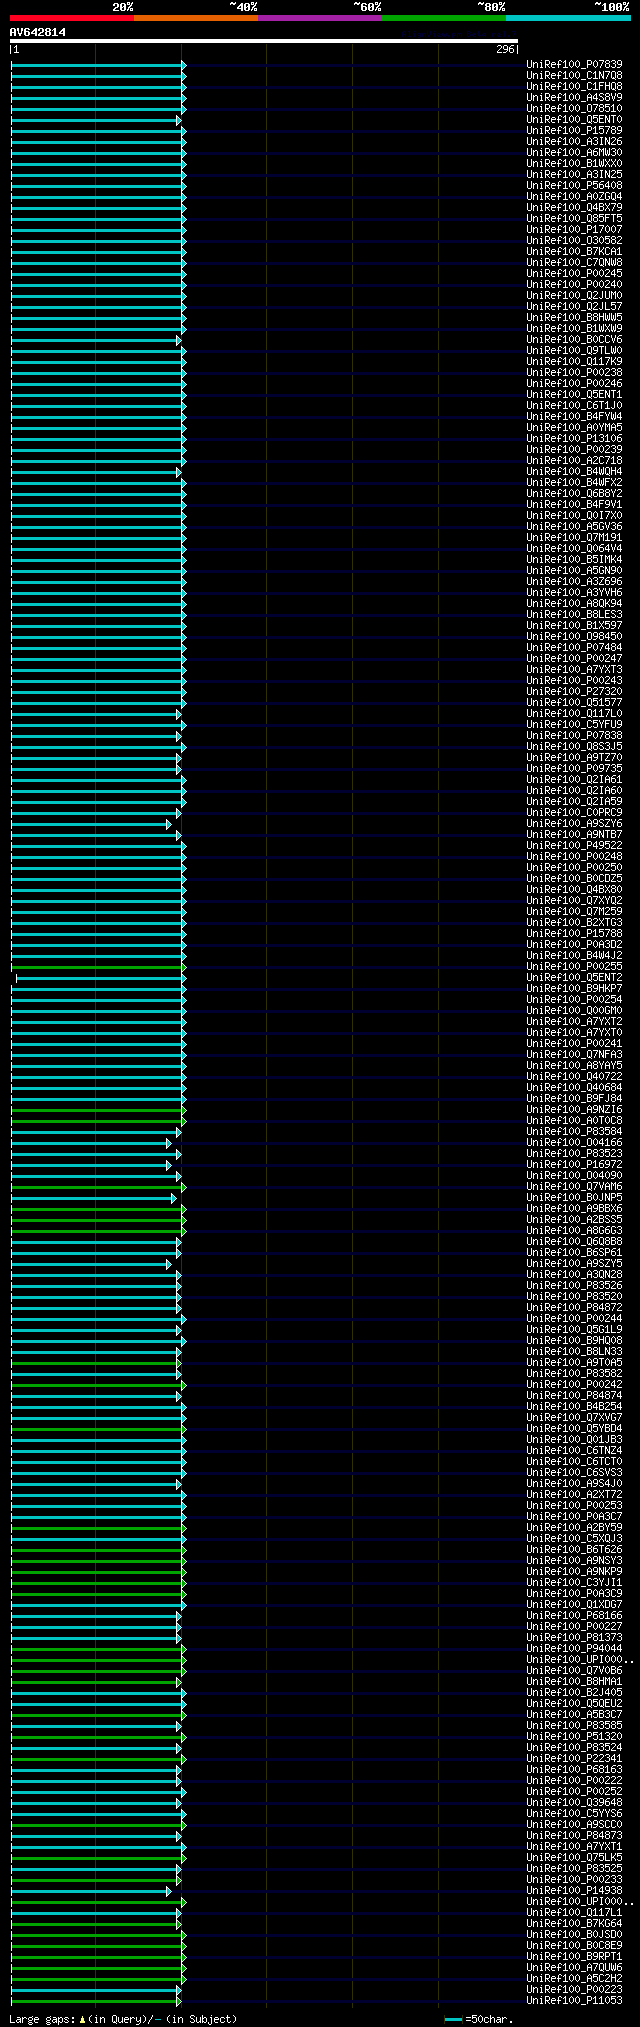Click the UniRef100_O78510 entry
The height and width of the screenshot is (2027, 640).
click(x=574, y=108)
